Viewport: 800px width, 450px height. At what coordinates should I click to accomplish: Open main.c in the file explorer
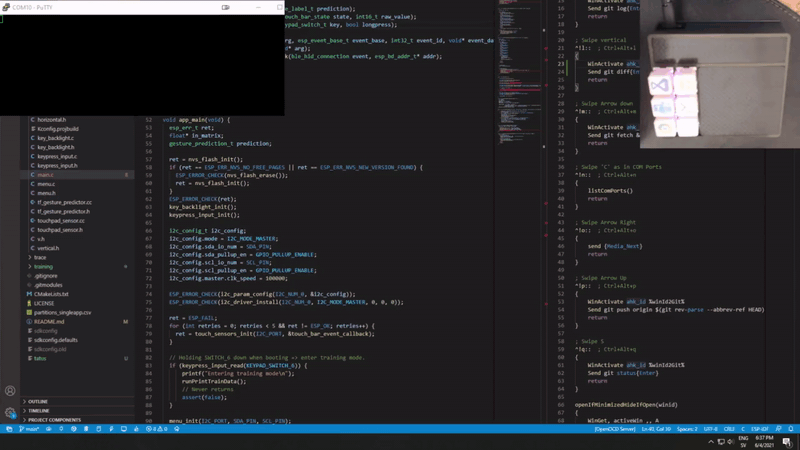coord(45,175)
